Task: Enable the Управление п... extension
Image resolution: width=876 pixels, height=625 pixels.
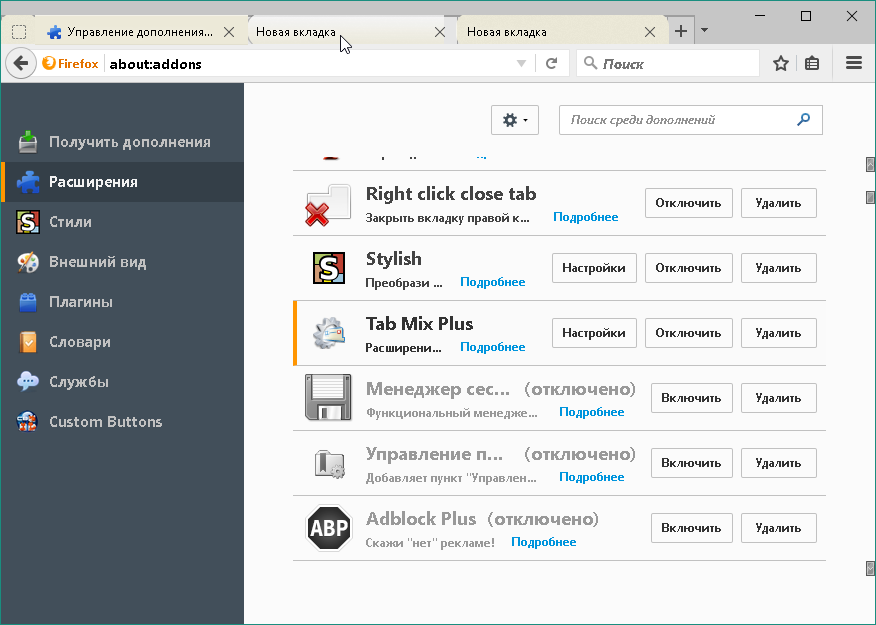Action: [x=692, y=463]
